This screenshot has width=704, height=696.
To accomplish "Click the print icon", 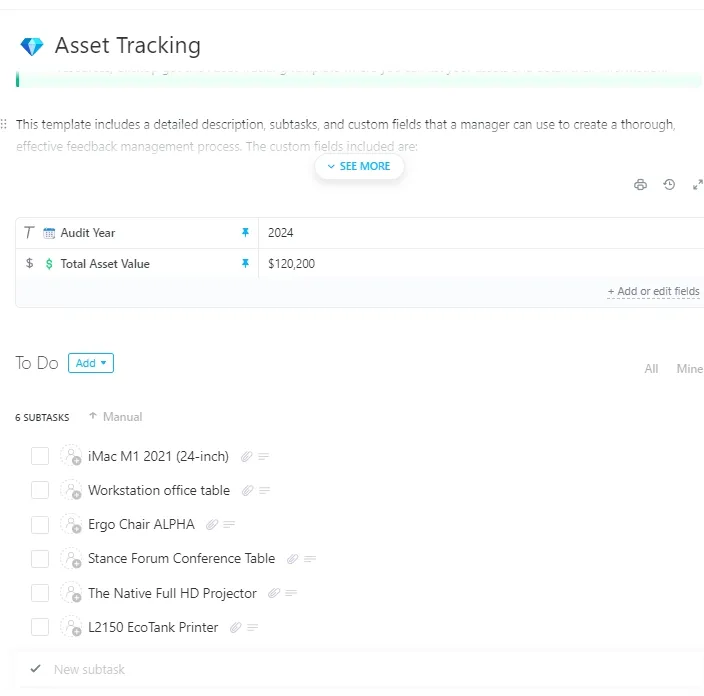I will coord(640,185).
